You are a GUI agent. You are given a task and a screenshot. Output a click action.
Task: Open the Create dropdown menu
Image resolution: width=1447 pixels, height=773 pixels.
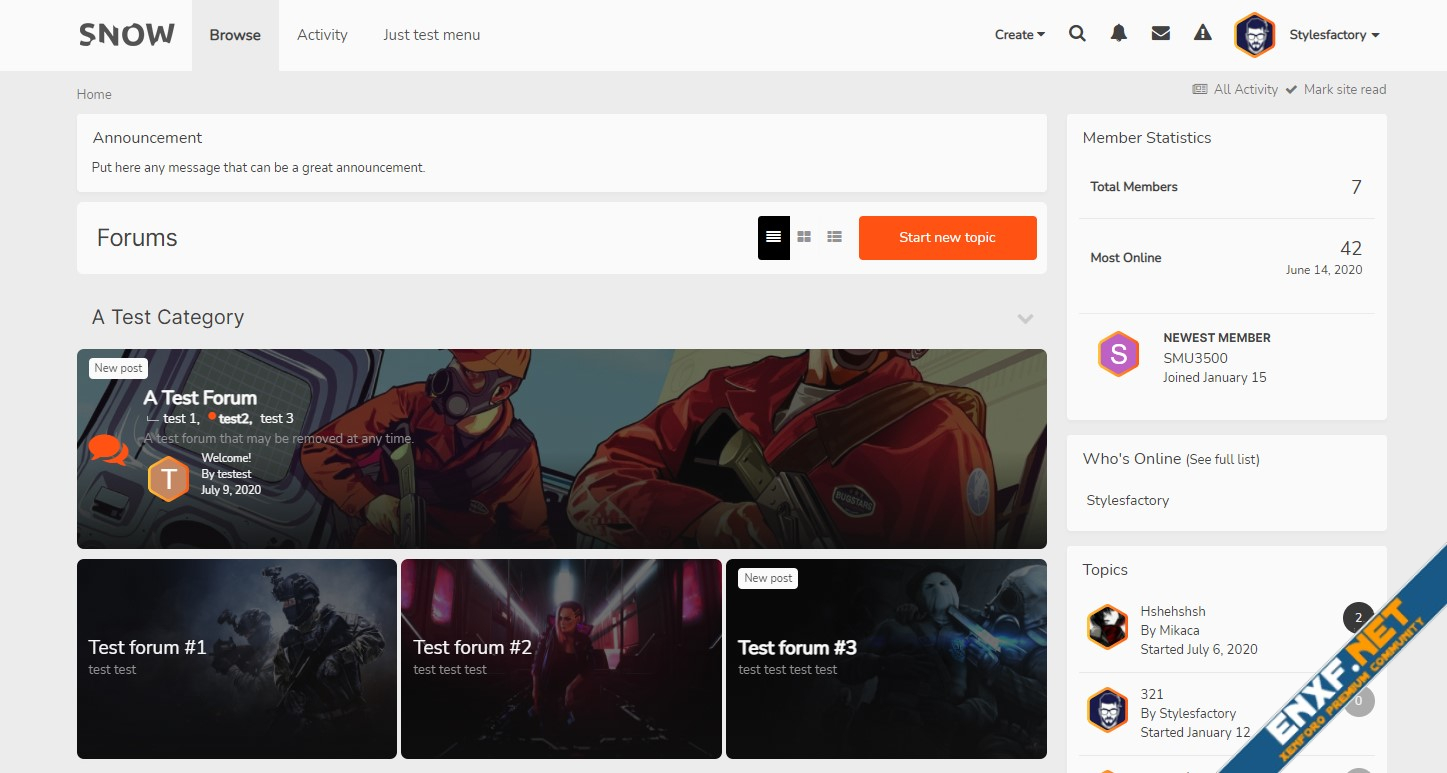(x=1019, y=35)
